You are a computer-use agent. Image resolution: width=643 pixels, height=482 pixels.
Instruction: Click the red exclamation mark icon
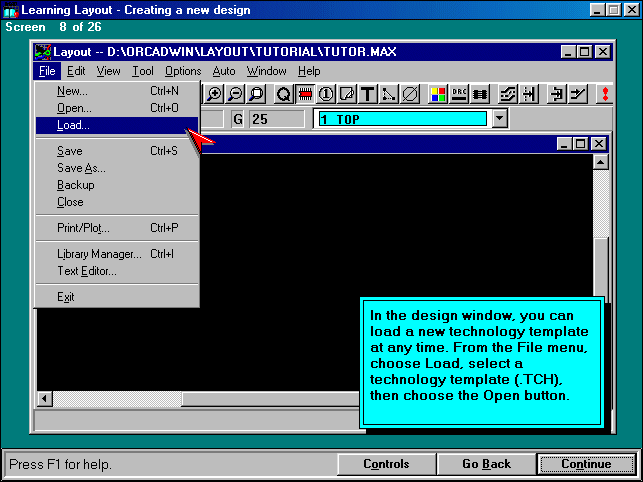tap(606, 94)
